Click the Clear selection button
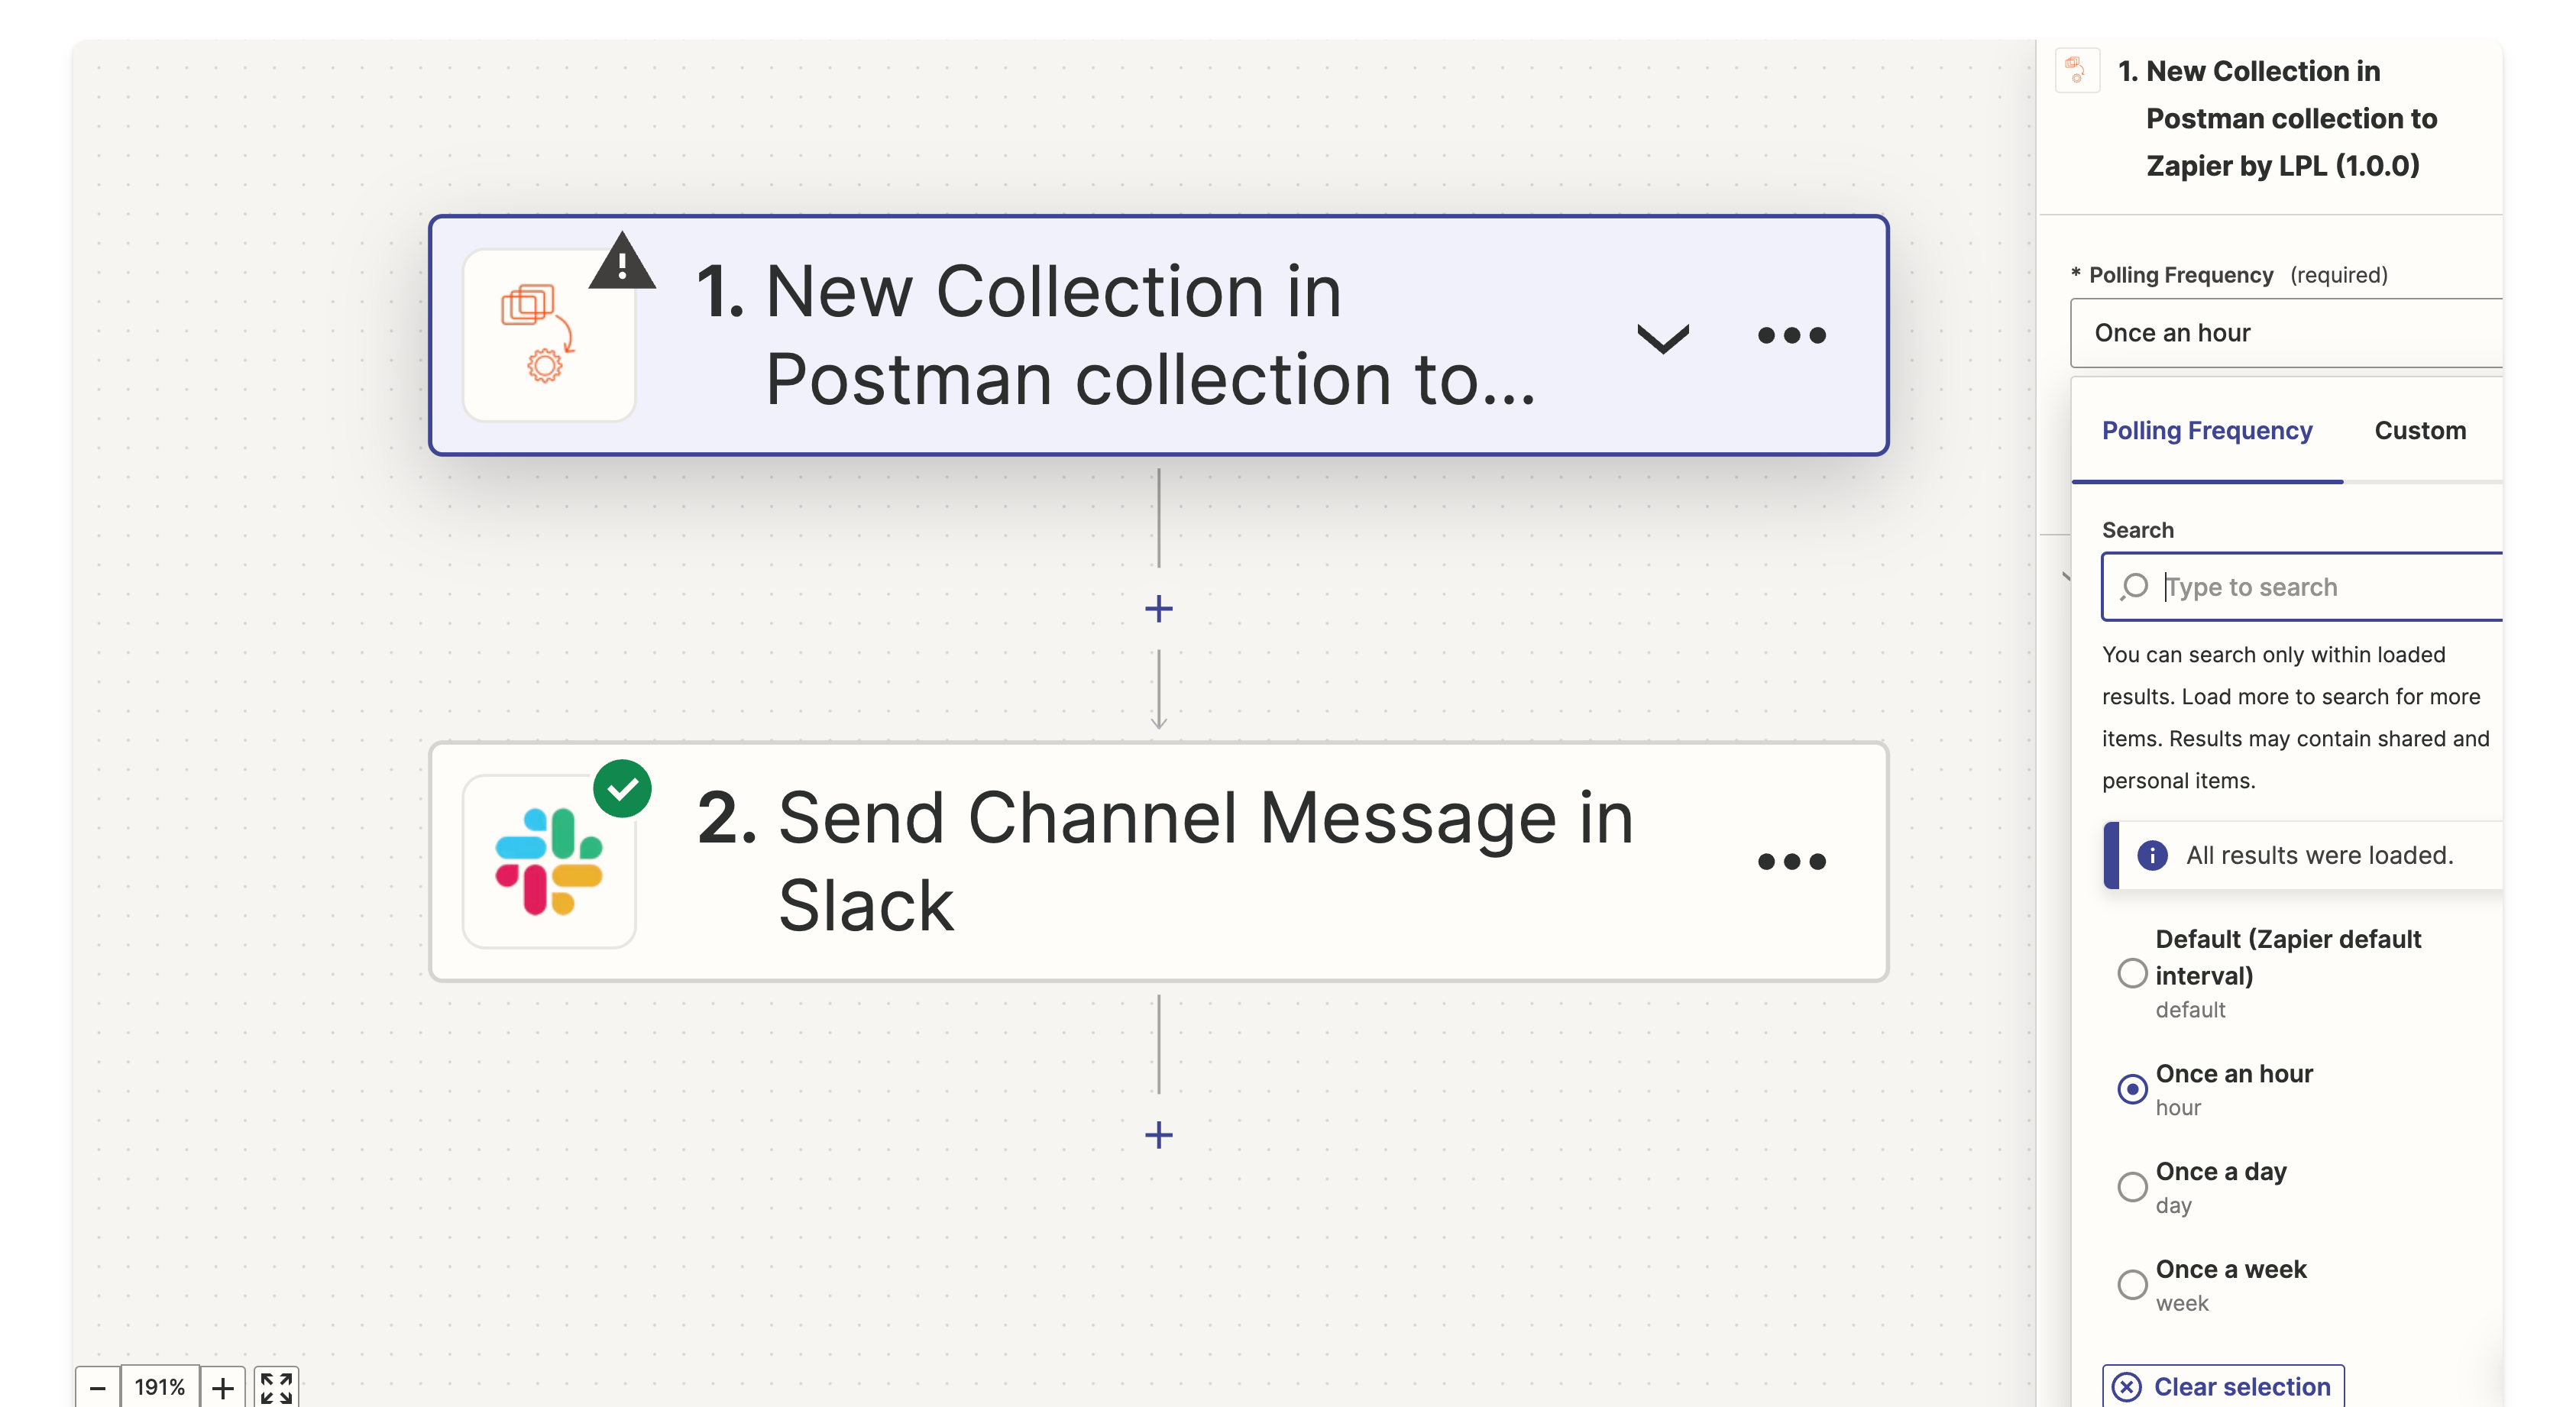This screenshot has width=2576, height=1407. pyautogui.click(x=2222, y=1387)
